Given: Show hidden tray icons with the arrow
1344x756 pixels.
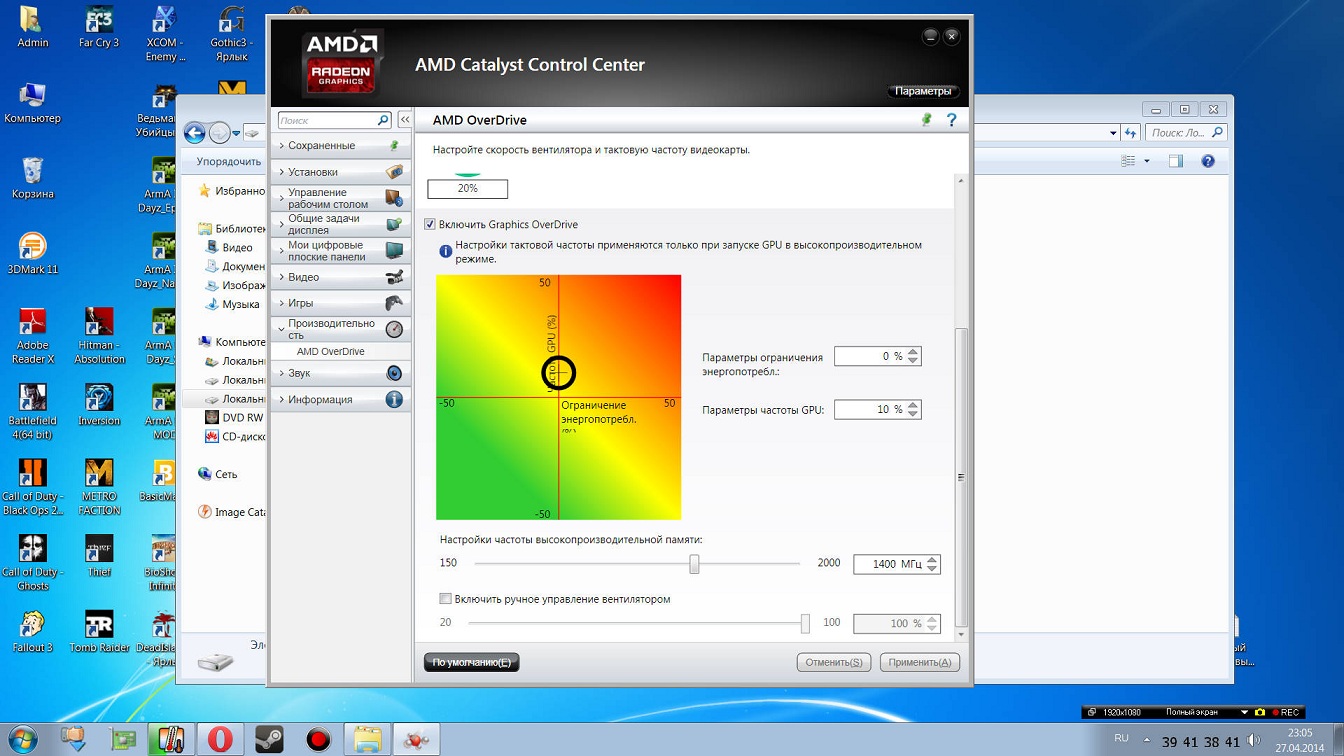Looking at the screenshot, I should coord(1147,741).
